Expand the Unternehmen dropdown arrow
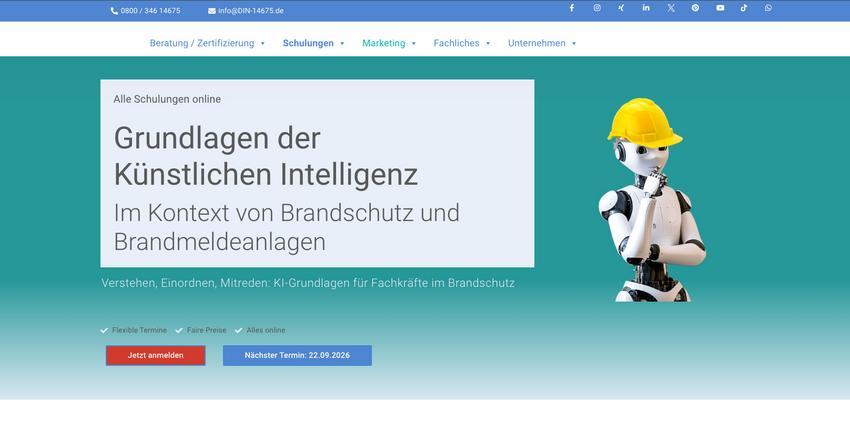Viewport: 850px width, 440px height. point(574,44)
